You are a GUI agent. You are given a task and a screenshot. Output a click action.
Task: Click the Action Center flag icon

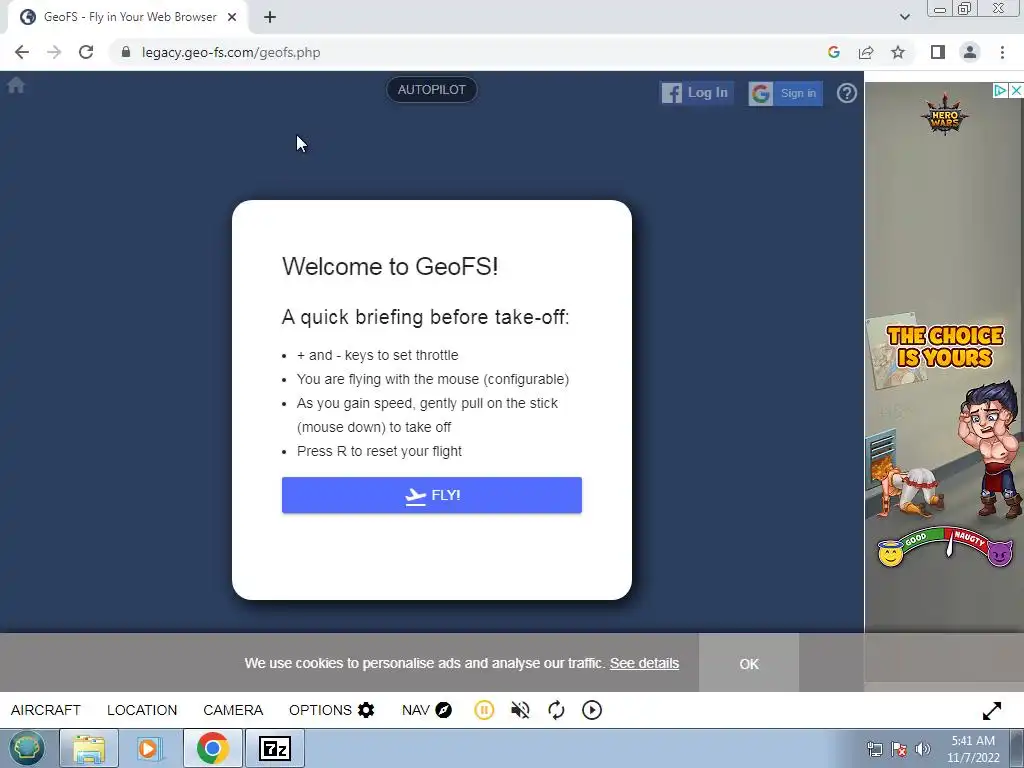click(x=899, y=749)
